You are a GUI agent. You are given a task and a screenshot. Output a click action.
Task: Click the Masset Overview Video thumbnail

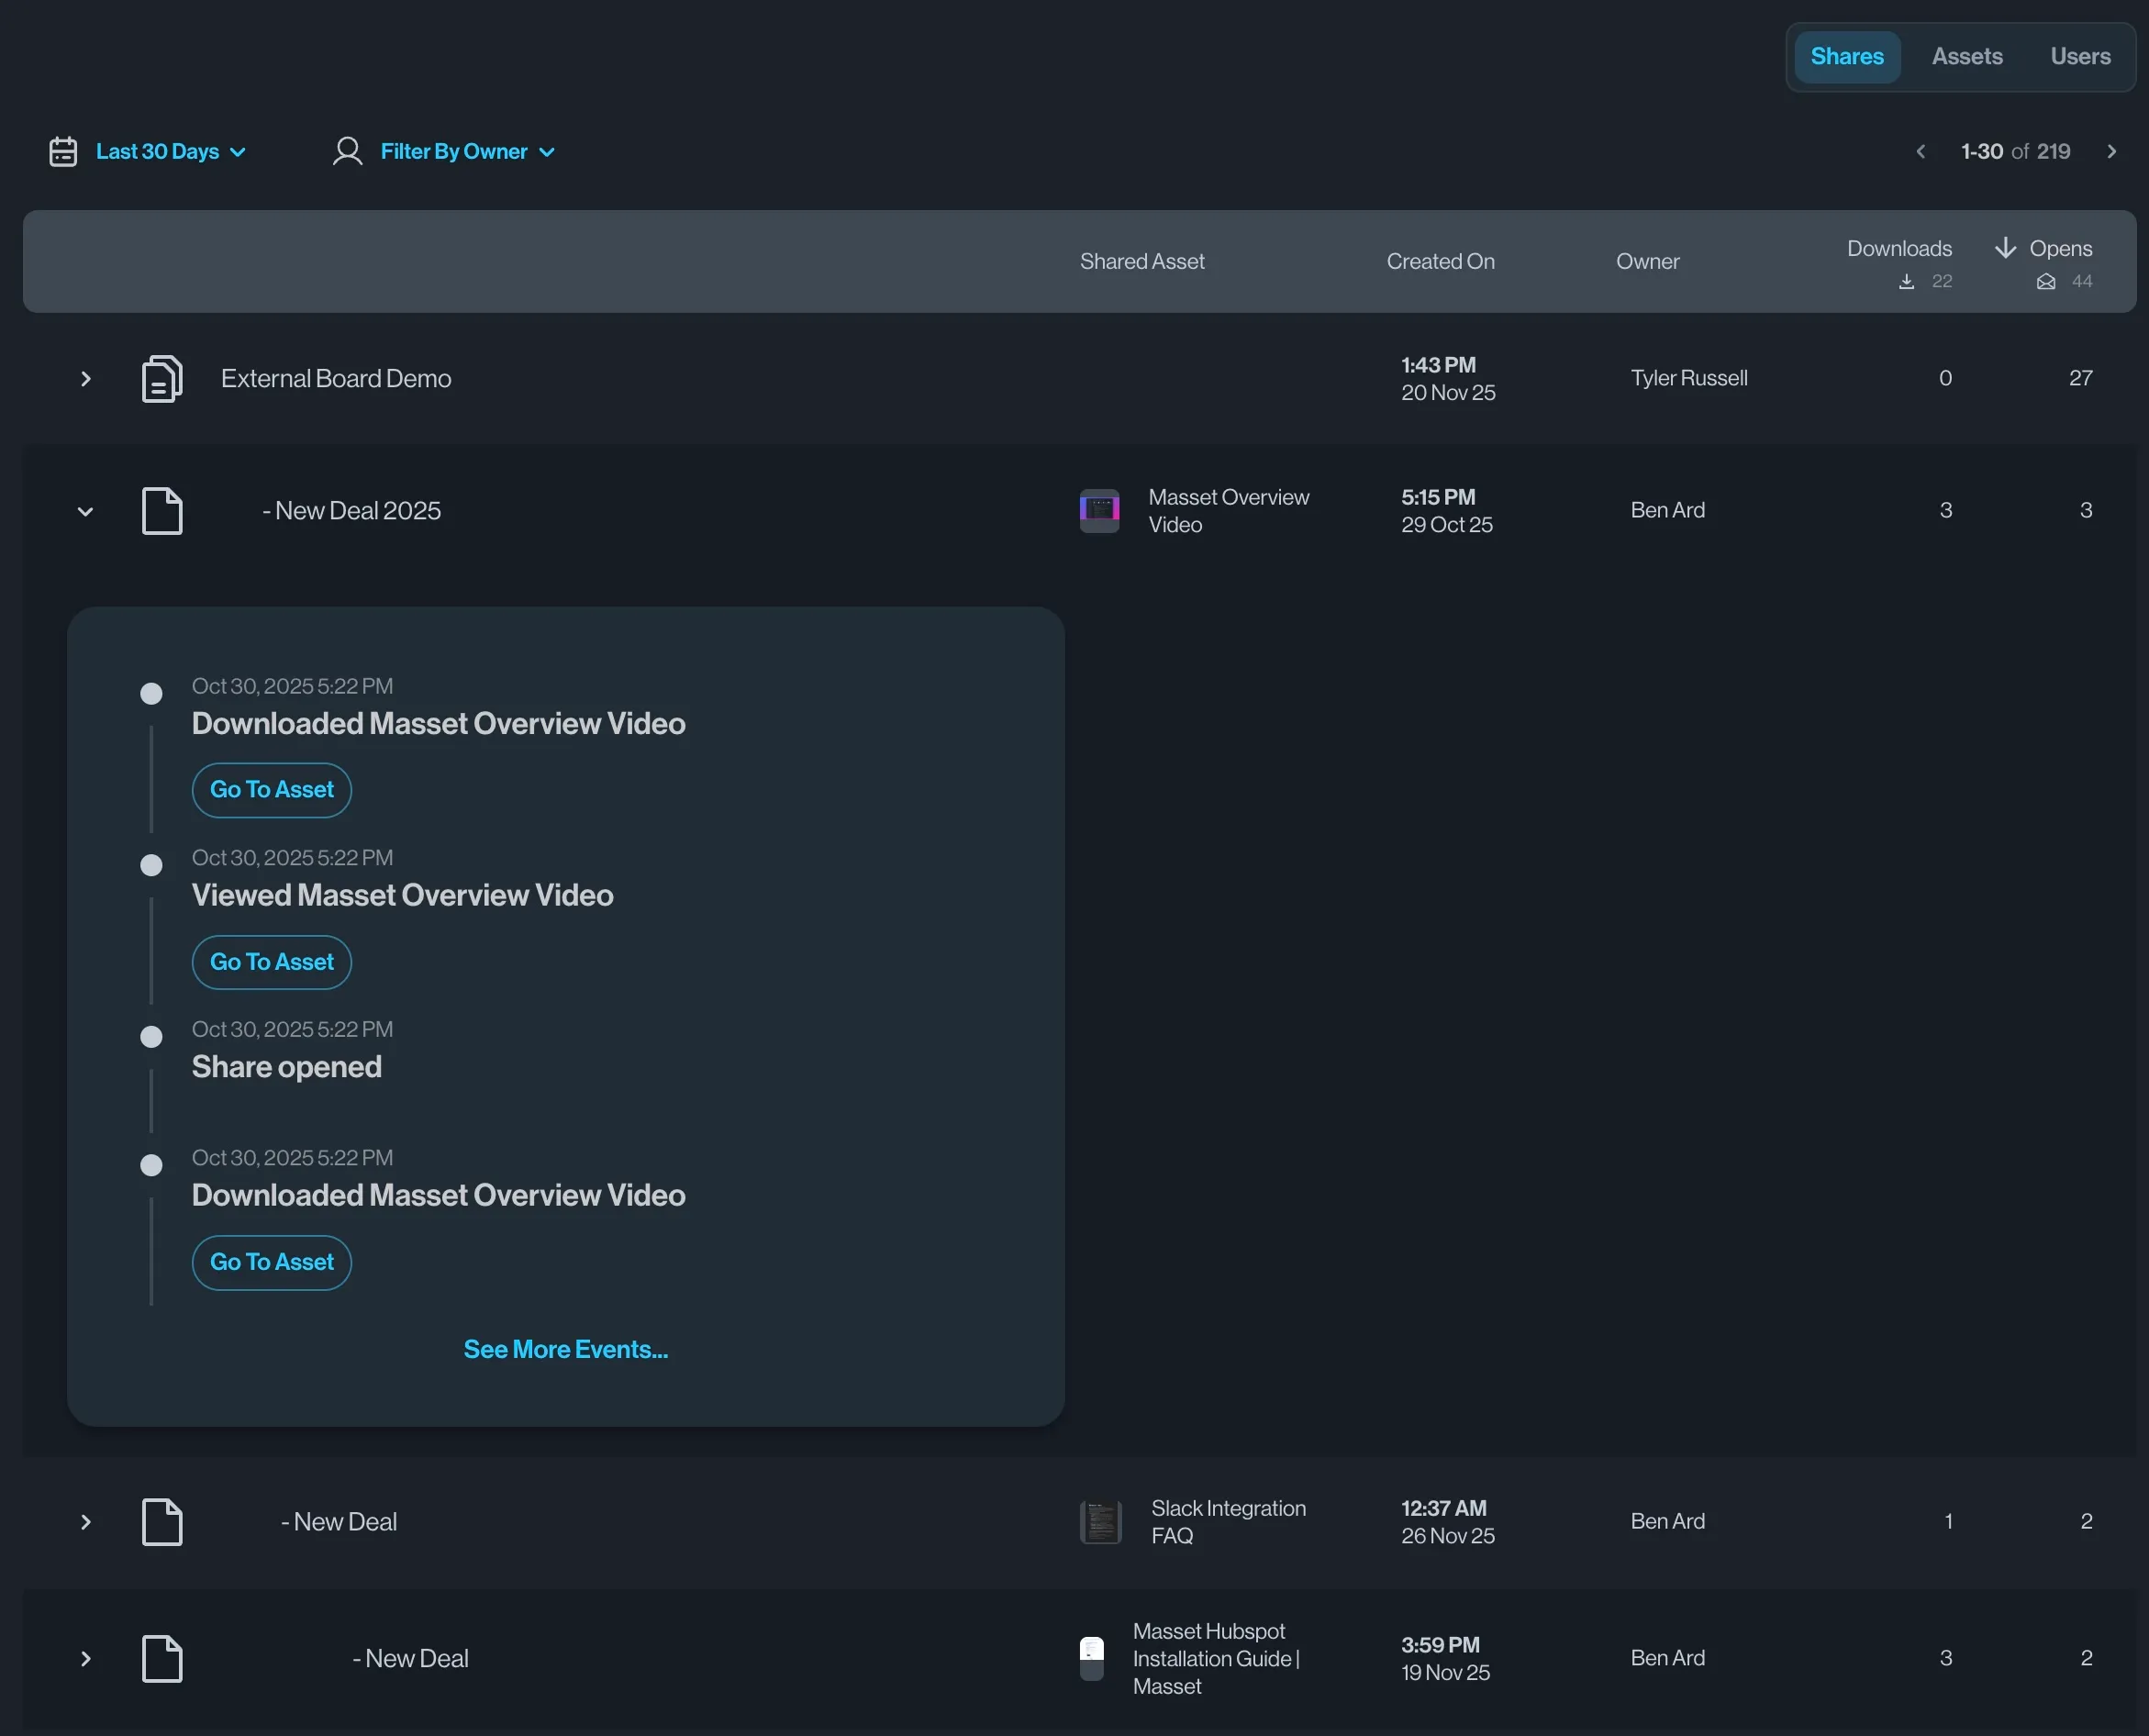click(1099, 510)
